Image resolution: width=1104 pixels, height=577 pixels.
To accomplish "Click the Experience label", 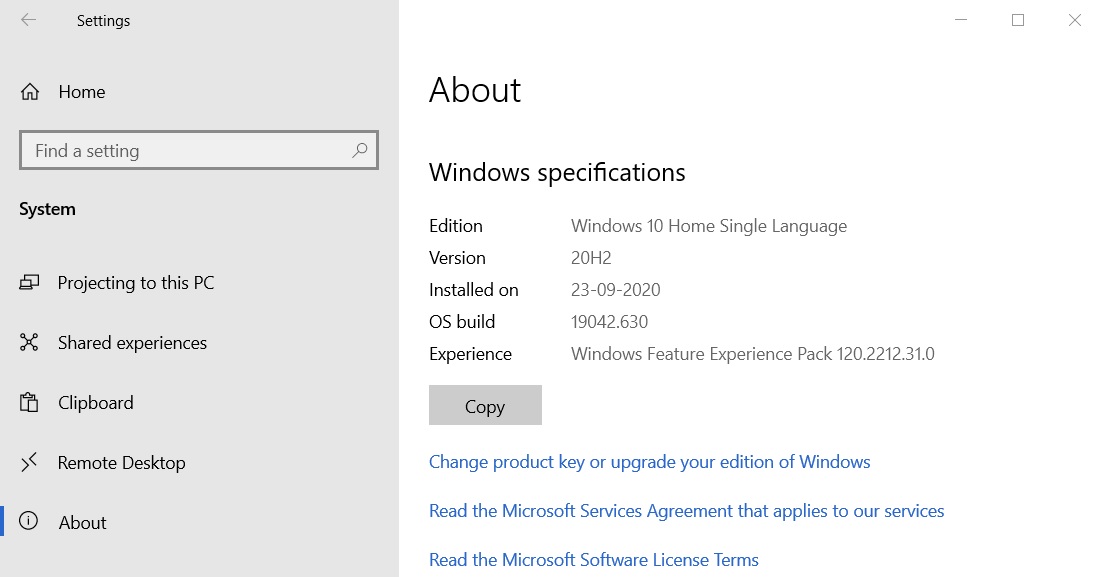I will point(470,354).
